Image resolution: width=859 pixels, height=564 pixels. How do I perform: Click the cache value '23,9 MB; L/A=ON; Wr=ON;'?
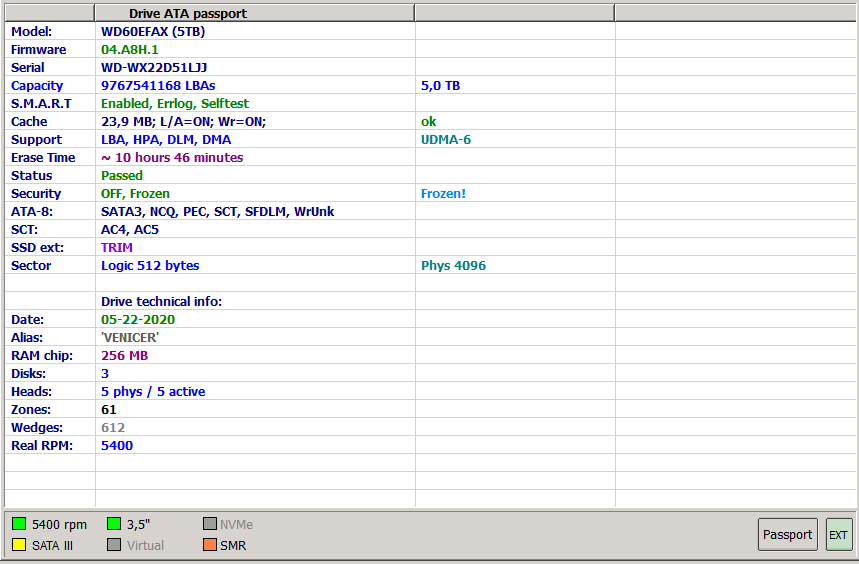point(184,122)
